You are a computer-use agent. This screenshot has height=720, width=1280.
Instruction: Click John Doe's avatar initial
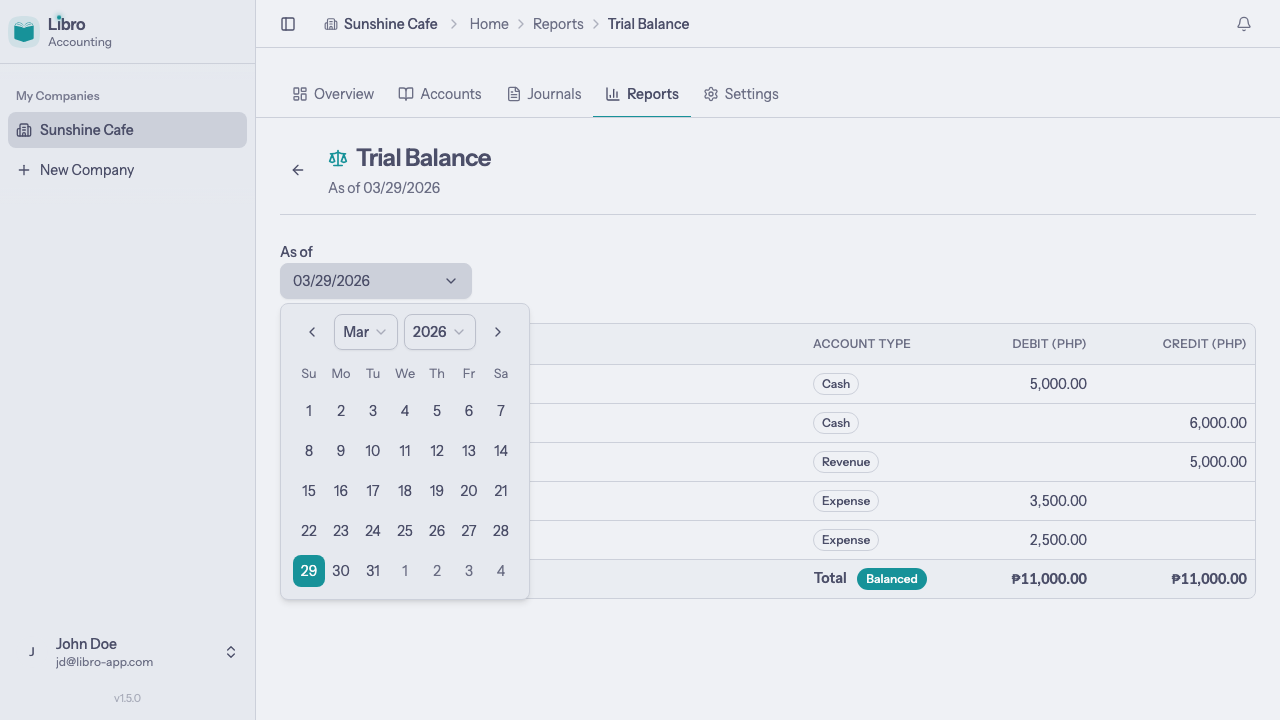pyautogui.click(x=32, y=652)
